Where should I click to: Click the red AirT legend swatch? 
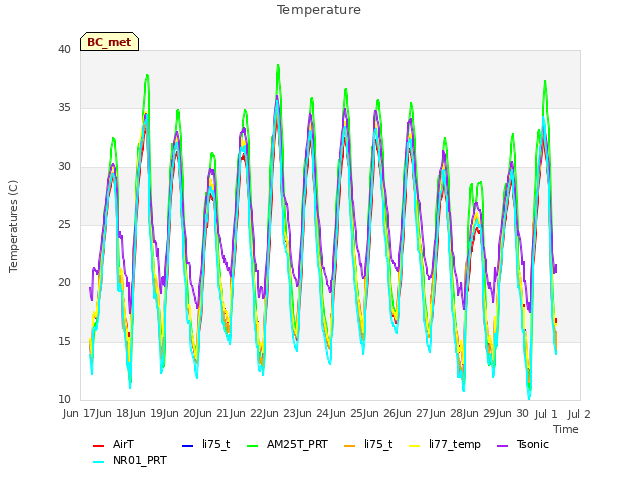coord(98,446)
